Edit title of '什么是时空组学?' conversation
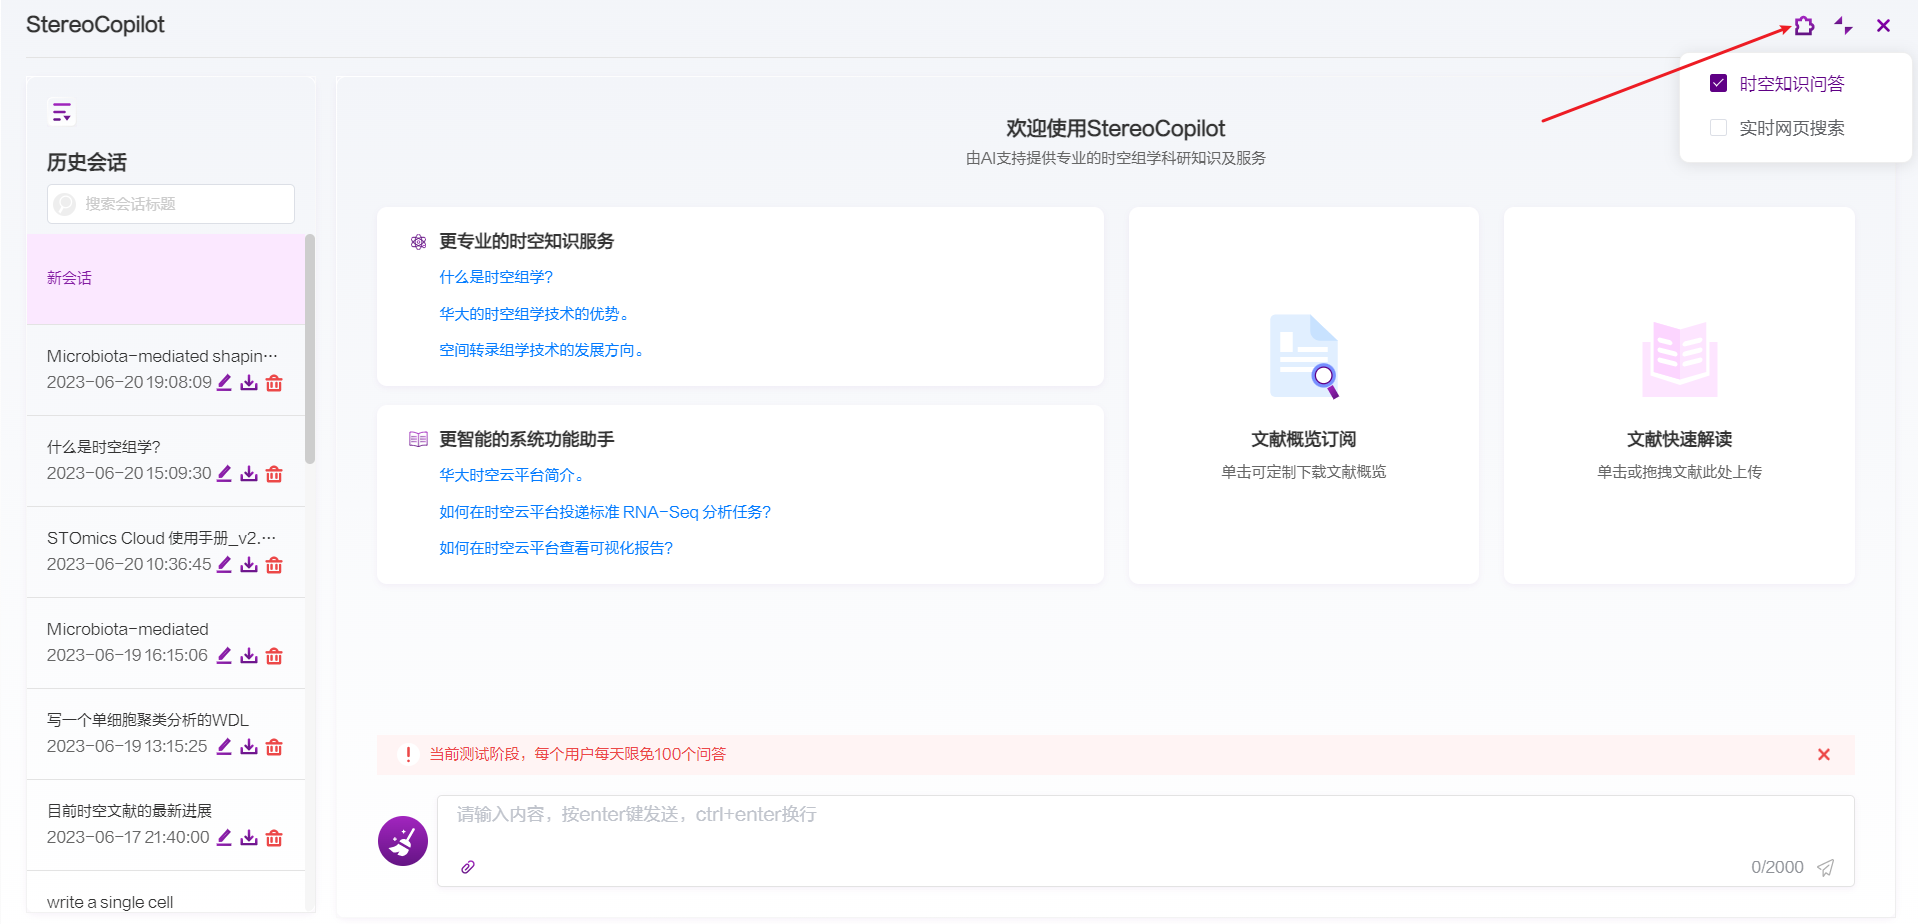Image resolution: width=1918 pixels, height=924 pixels. point(225,473)
